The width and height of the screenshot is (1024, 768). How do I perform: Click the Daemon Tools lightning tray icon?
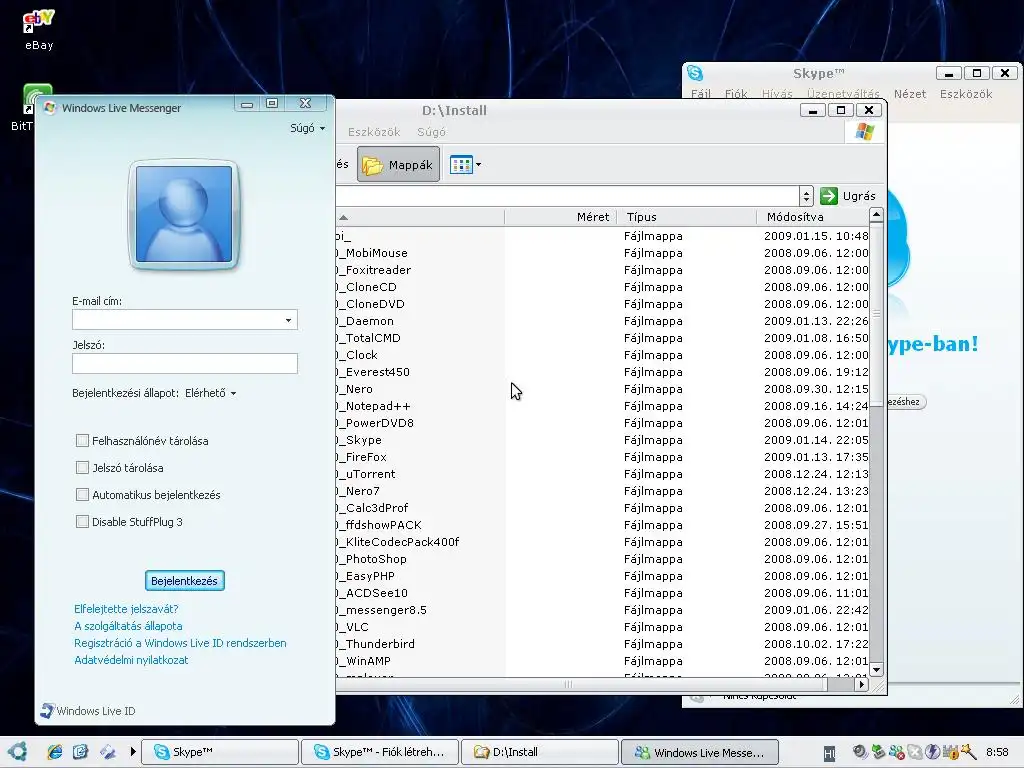tap(932, 752)
